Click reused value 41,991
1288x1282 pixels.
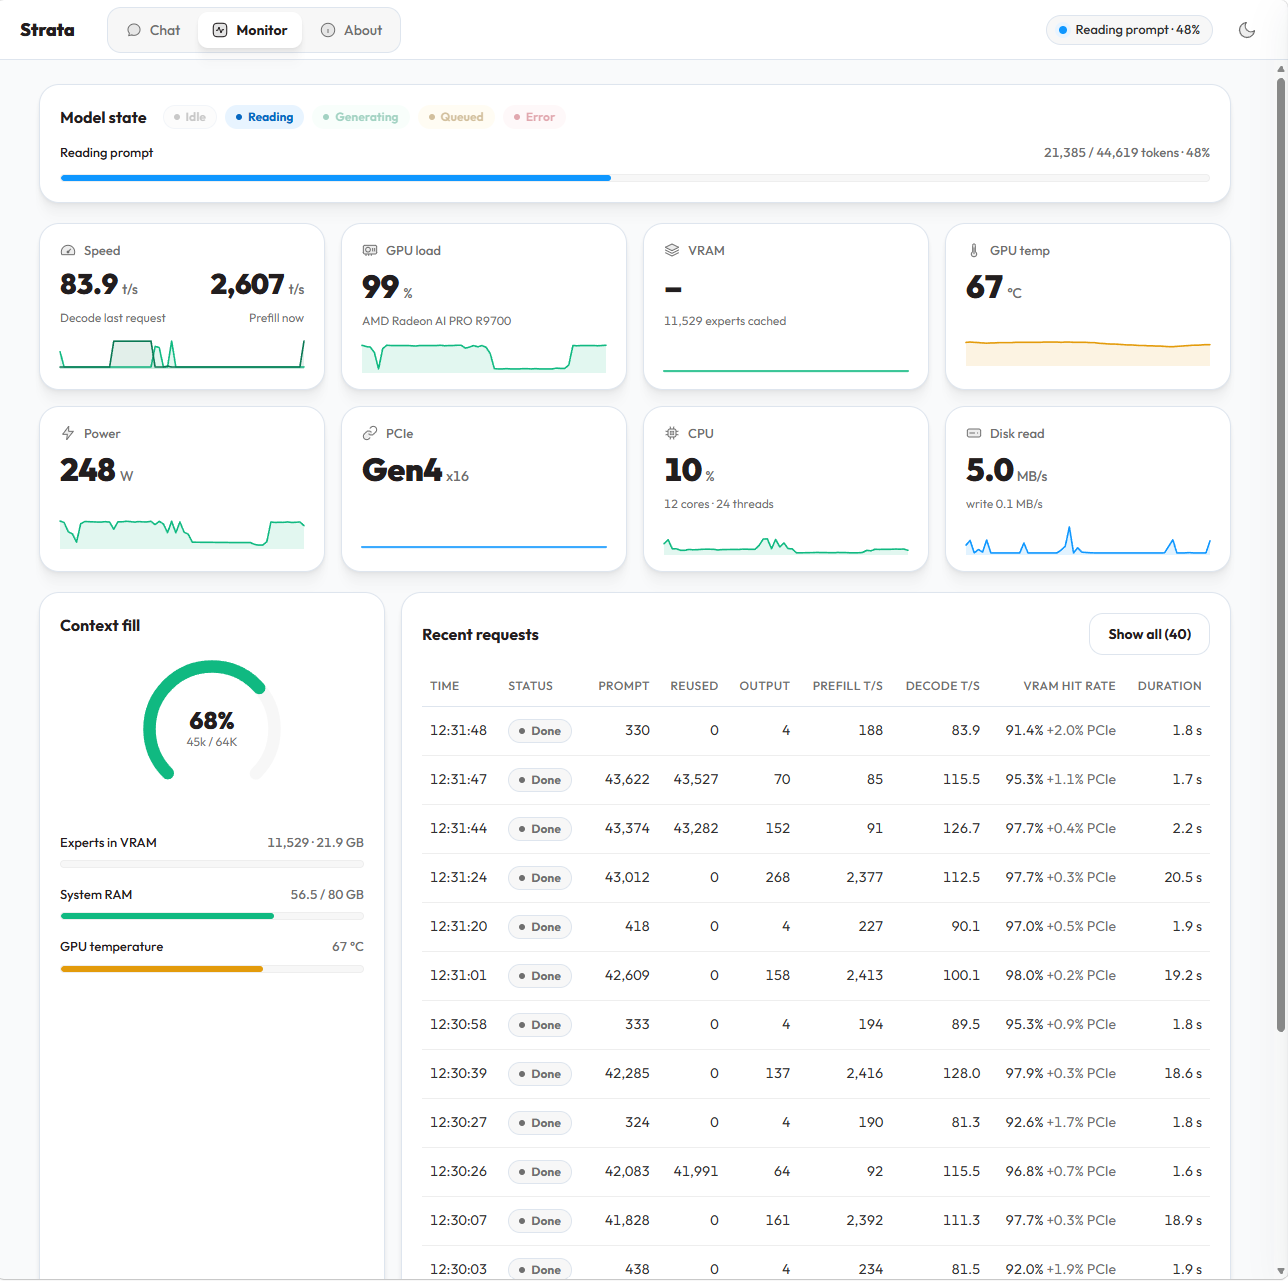[696, 1171]
